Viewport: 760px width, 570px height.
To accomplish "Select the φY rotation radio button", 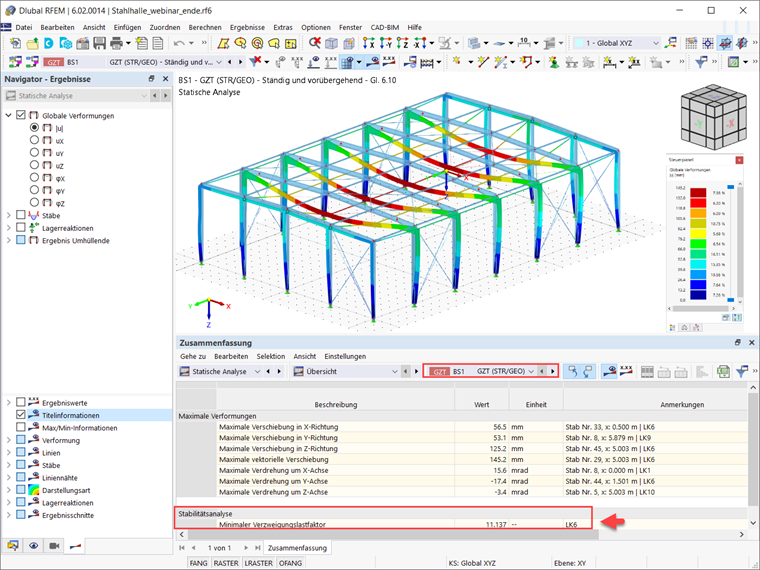I will [34, 190].
